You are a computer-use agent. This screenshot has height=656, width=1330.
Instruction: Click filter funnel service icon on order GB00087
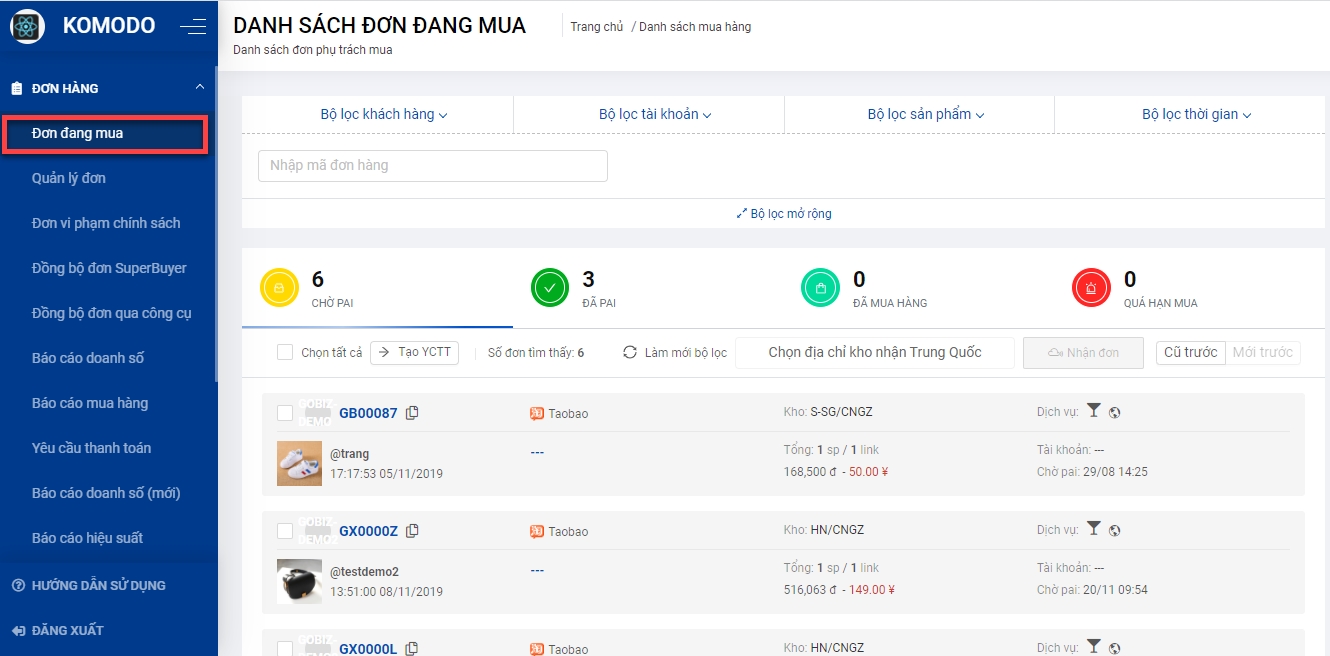click(1094, 411)
